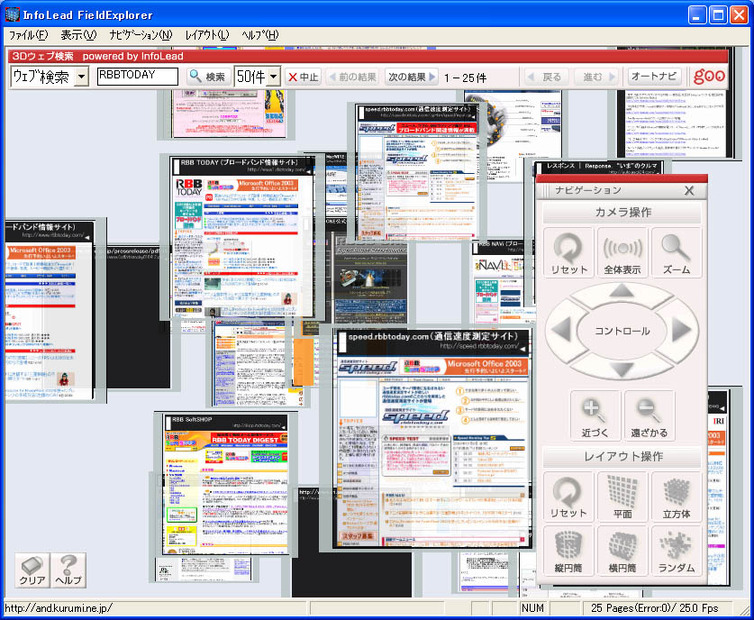This screenshot has width=754, height=620.
Task: Select the Zoom (ズーム) magnifier icon
Action: (676, 253)
